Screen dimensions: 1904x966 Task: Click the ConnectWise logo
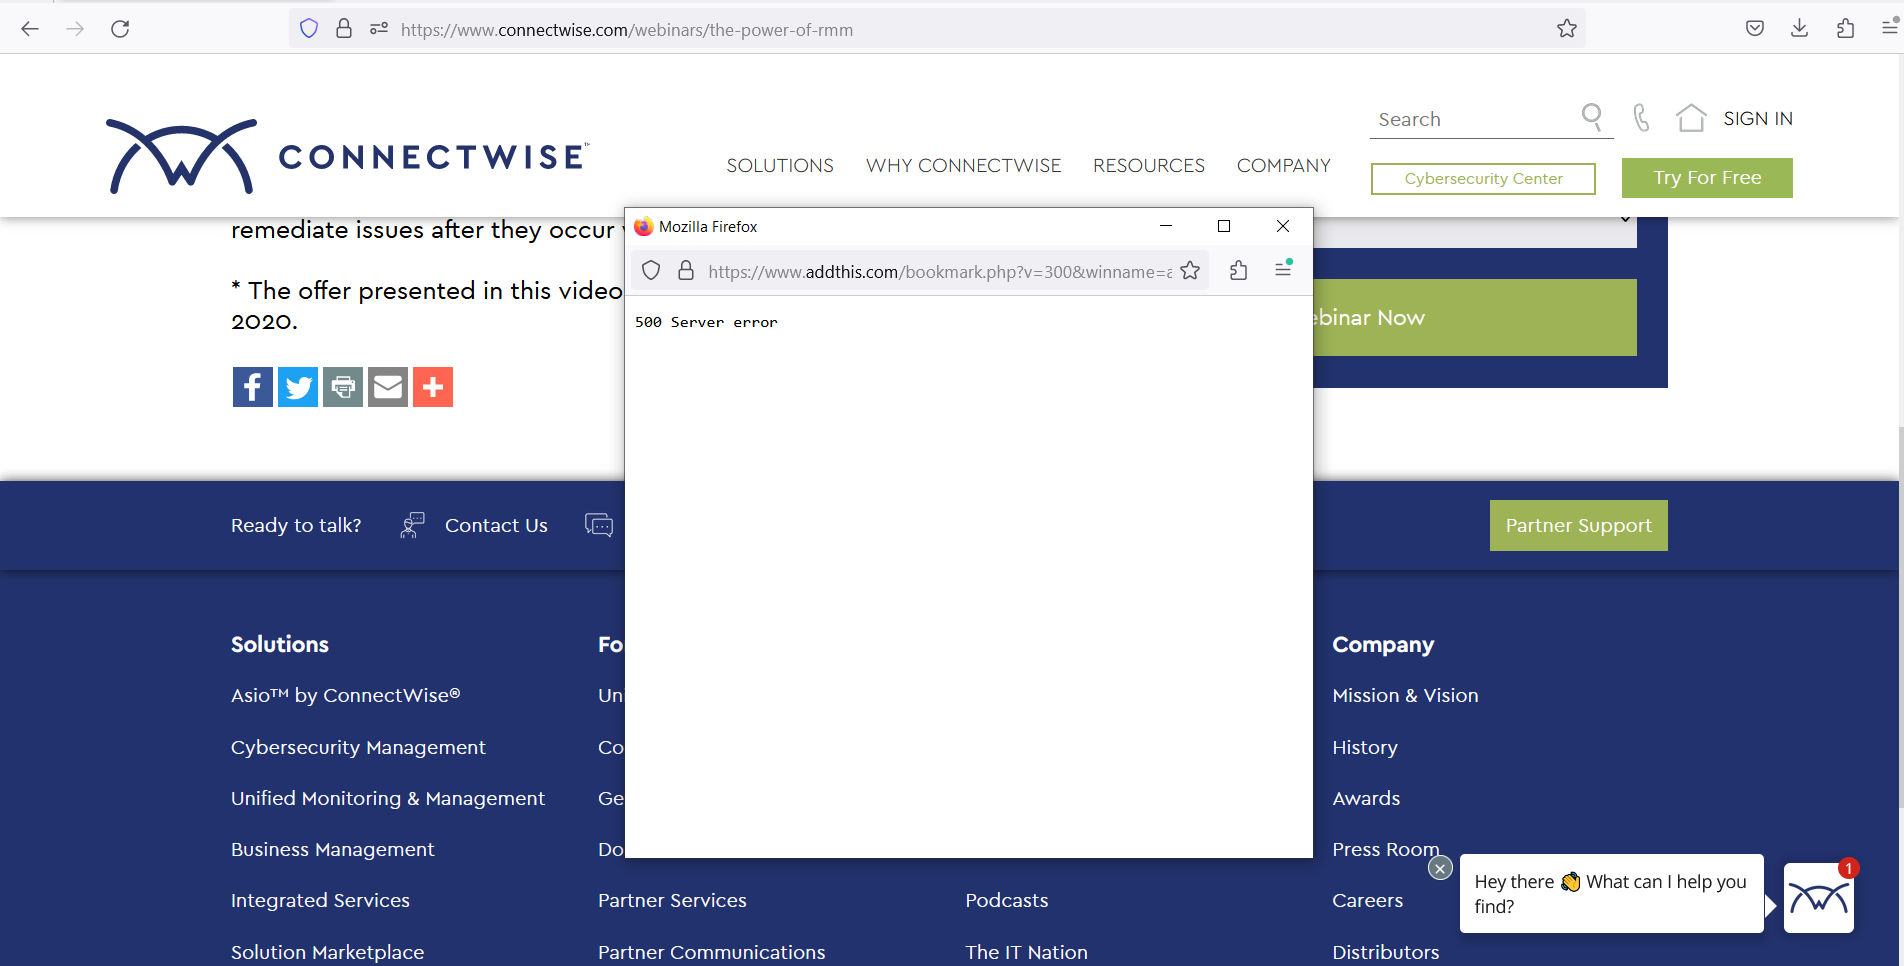(347, 156)
